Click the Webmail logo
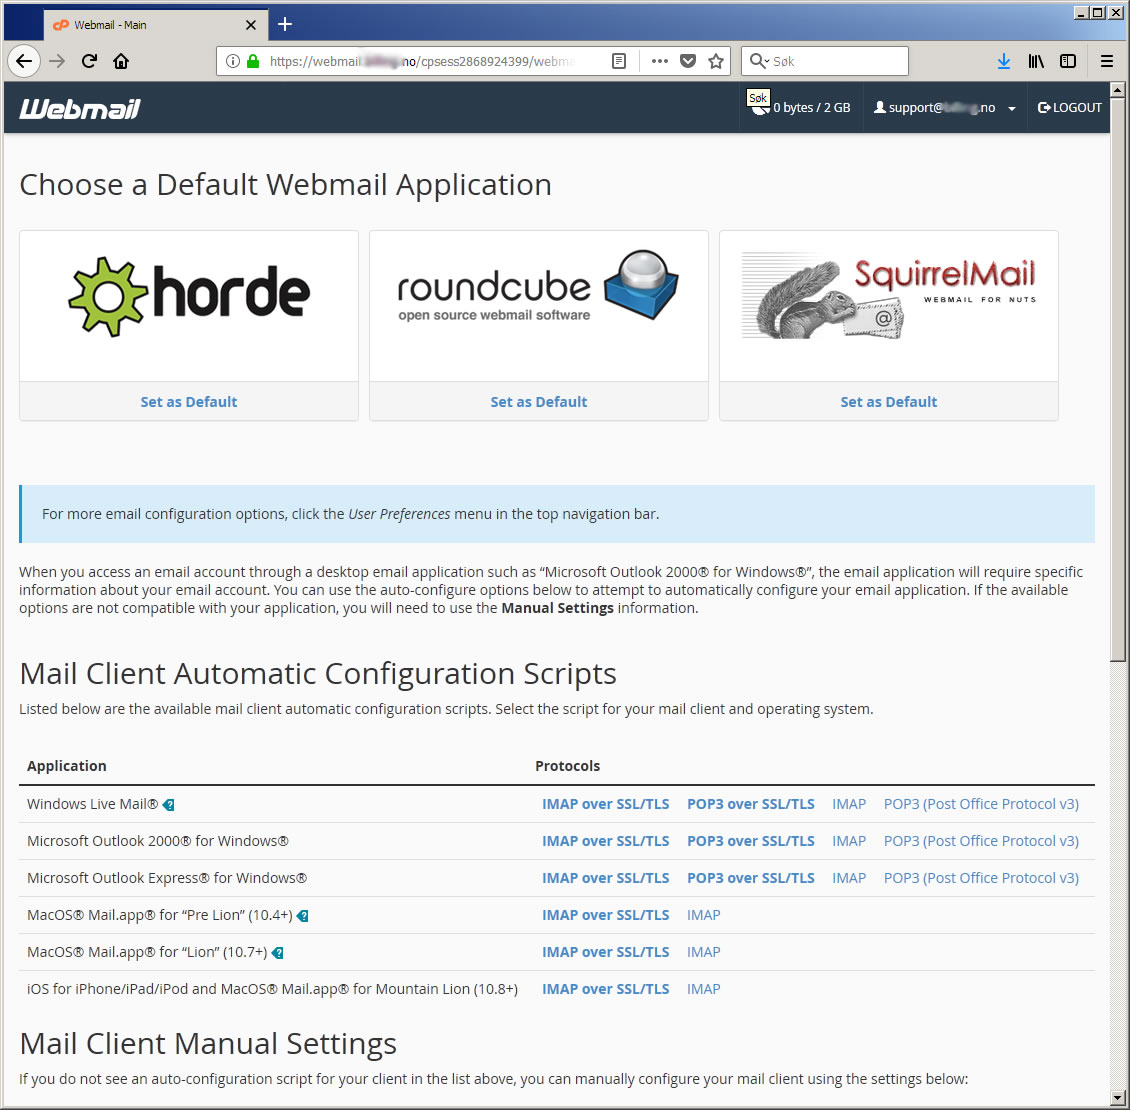This screenshot has height=1110, width=1130. [x=79, y=108]
